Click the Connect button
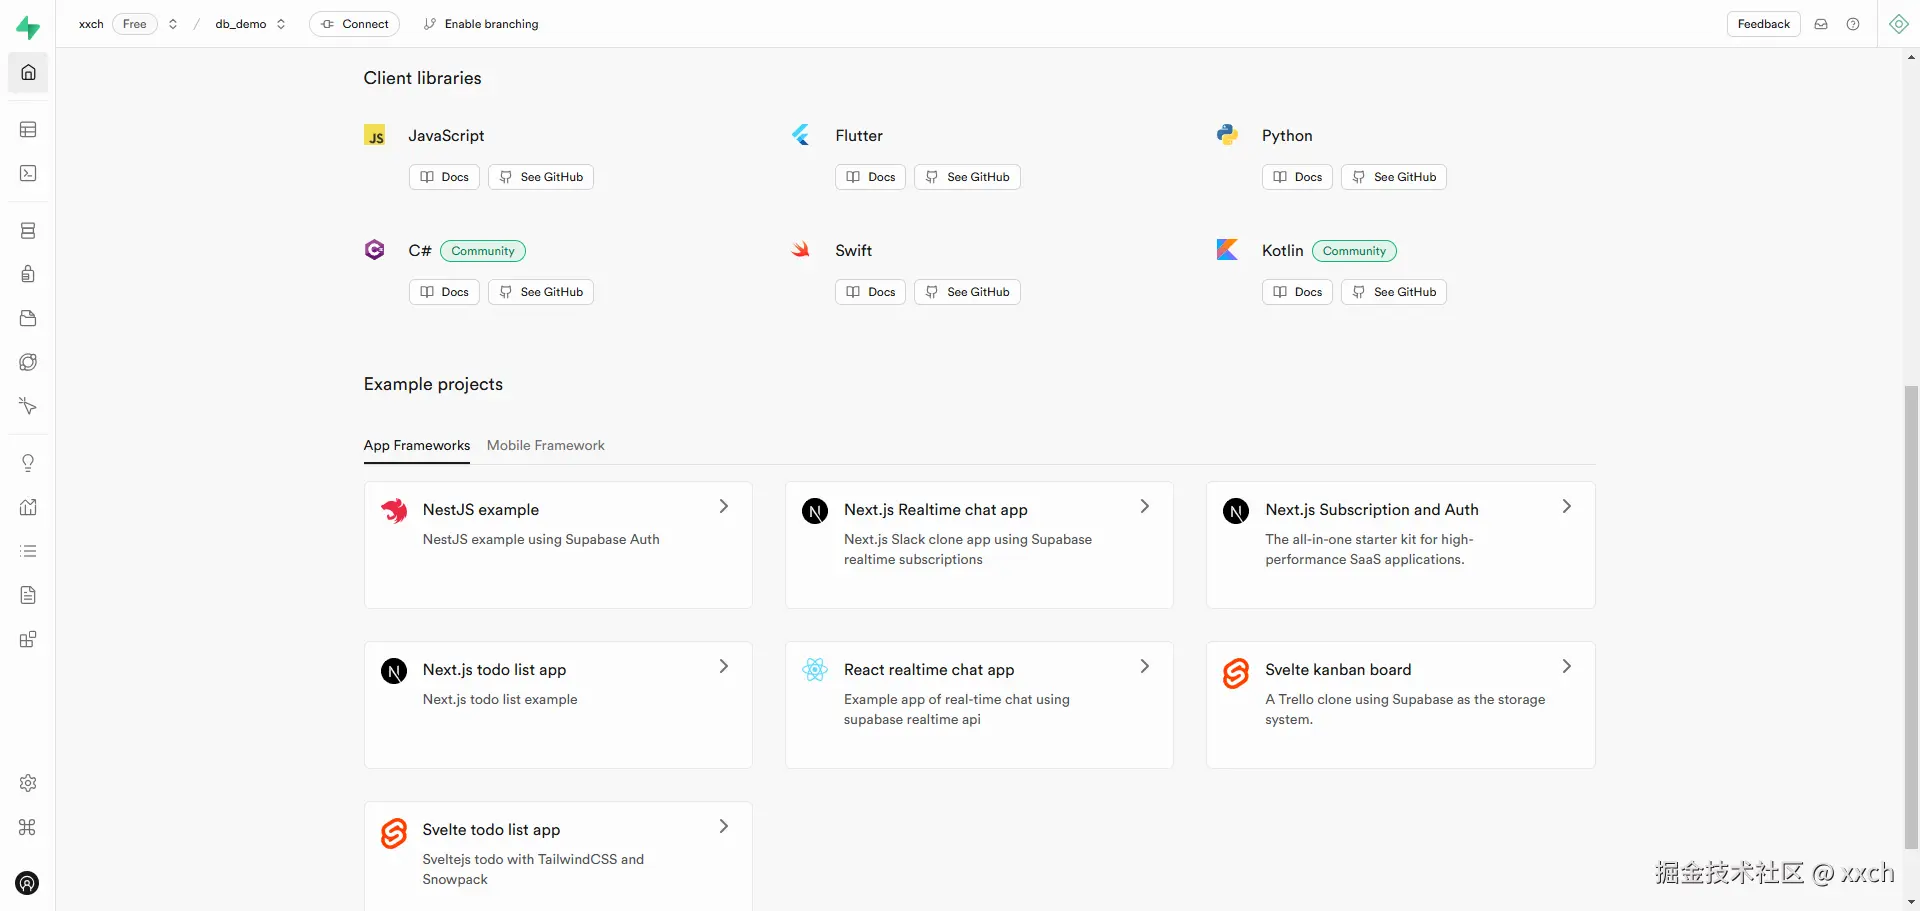1920x911 pixels. coord(354,24)
